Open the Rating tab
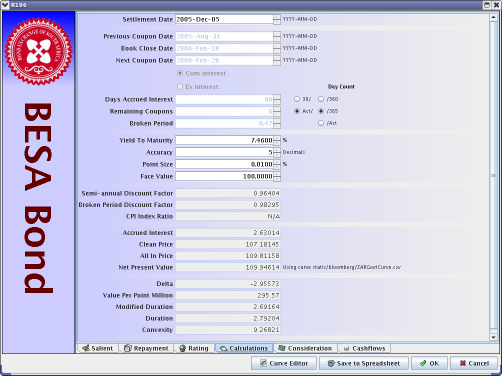Image resolution: width=502 pixels, height=376 pixels. (x=194, y=348)
